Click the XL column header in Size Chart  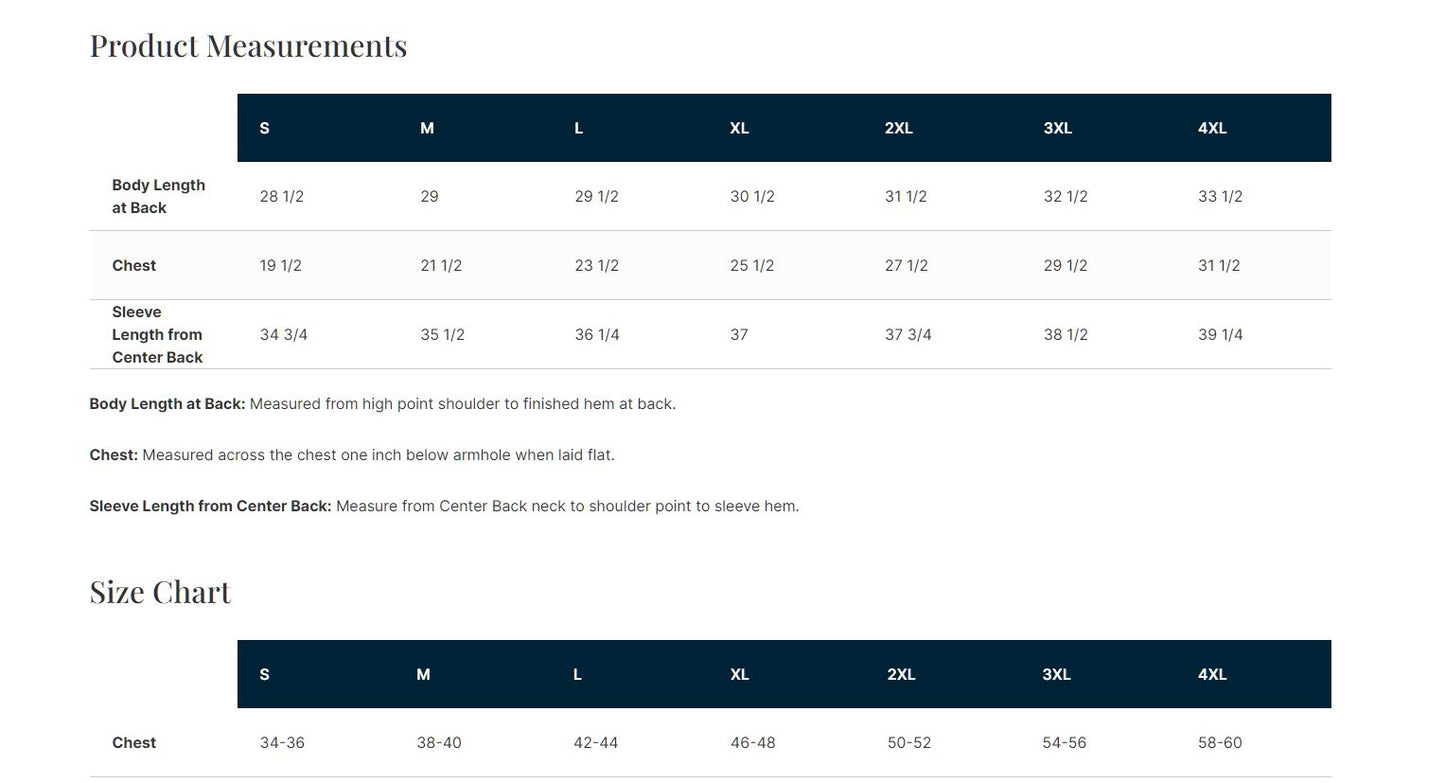click(x=739, y=675)
